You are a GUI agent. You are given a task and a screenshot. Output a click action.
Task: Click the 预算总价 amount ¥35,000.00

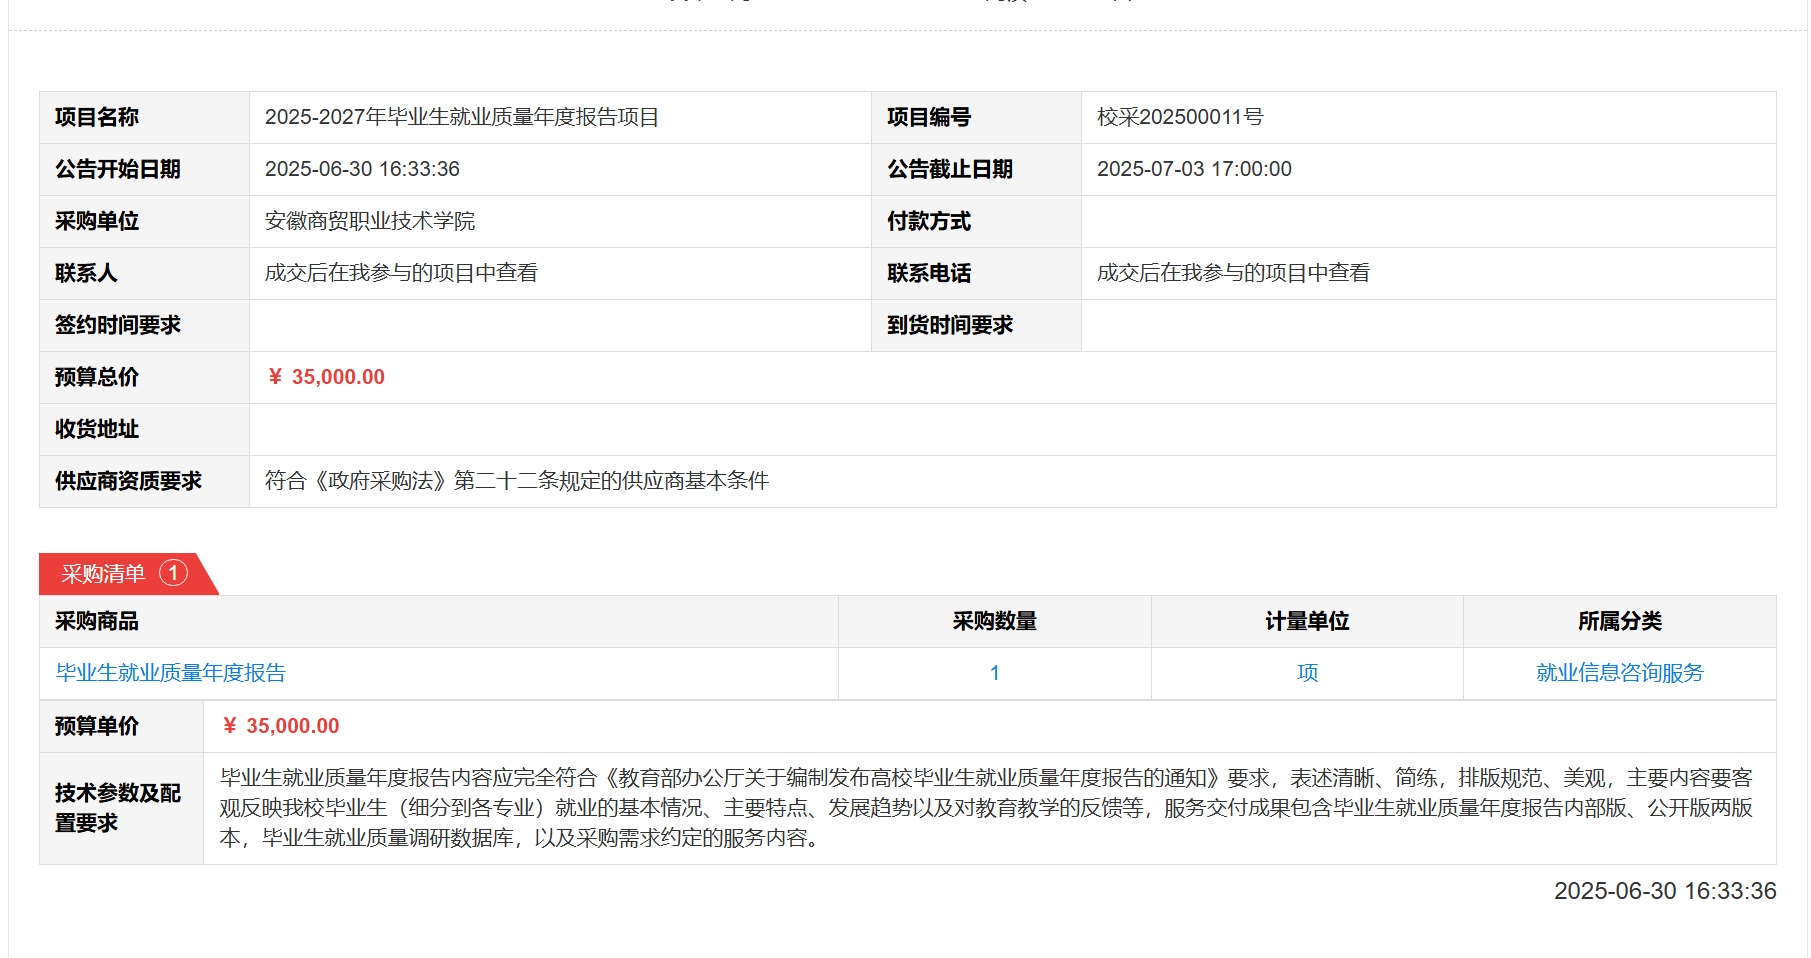[326, 377]
